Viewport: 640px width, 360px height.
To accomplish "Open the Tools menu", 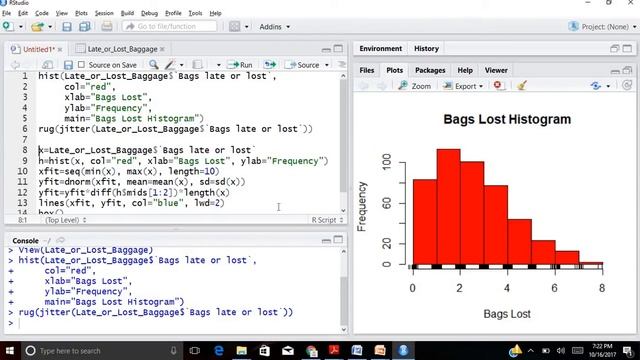I will [x=195, y=13].
